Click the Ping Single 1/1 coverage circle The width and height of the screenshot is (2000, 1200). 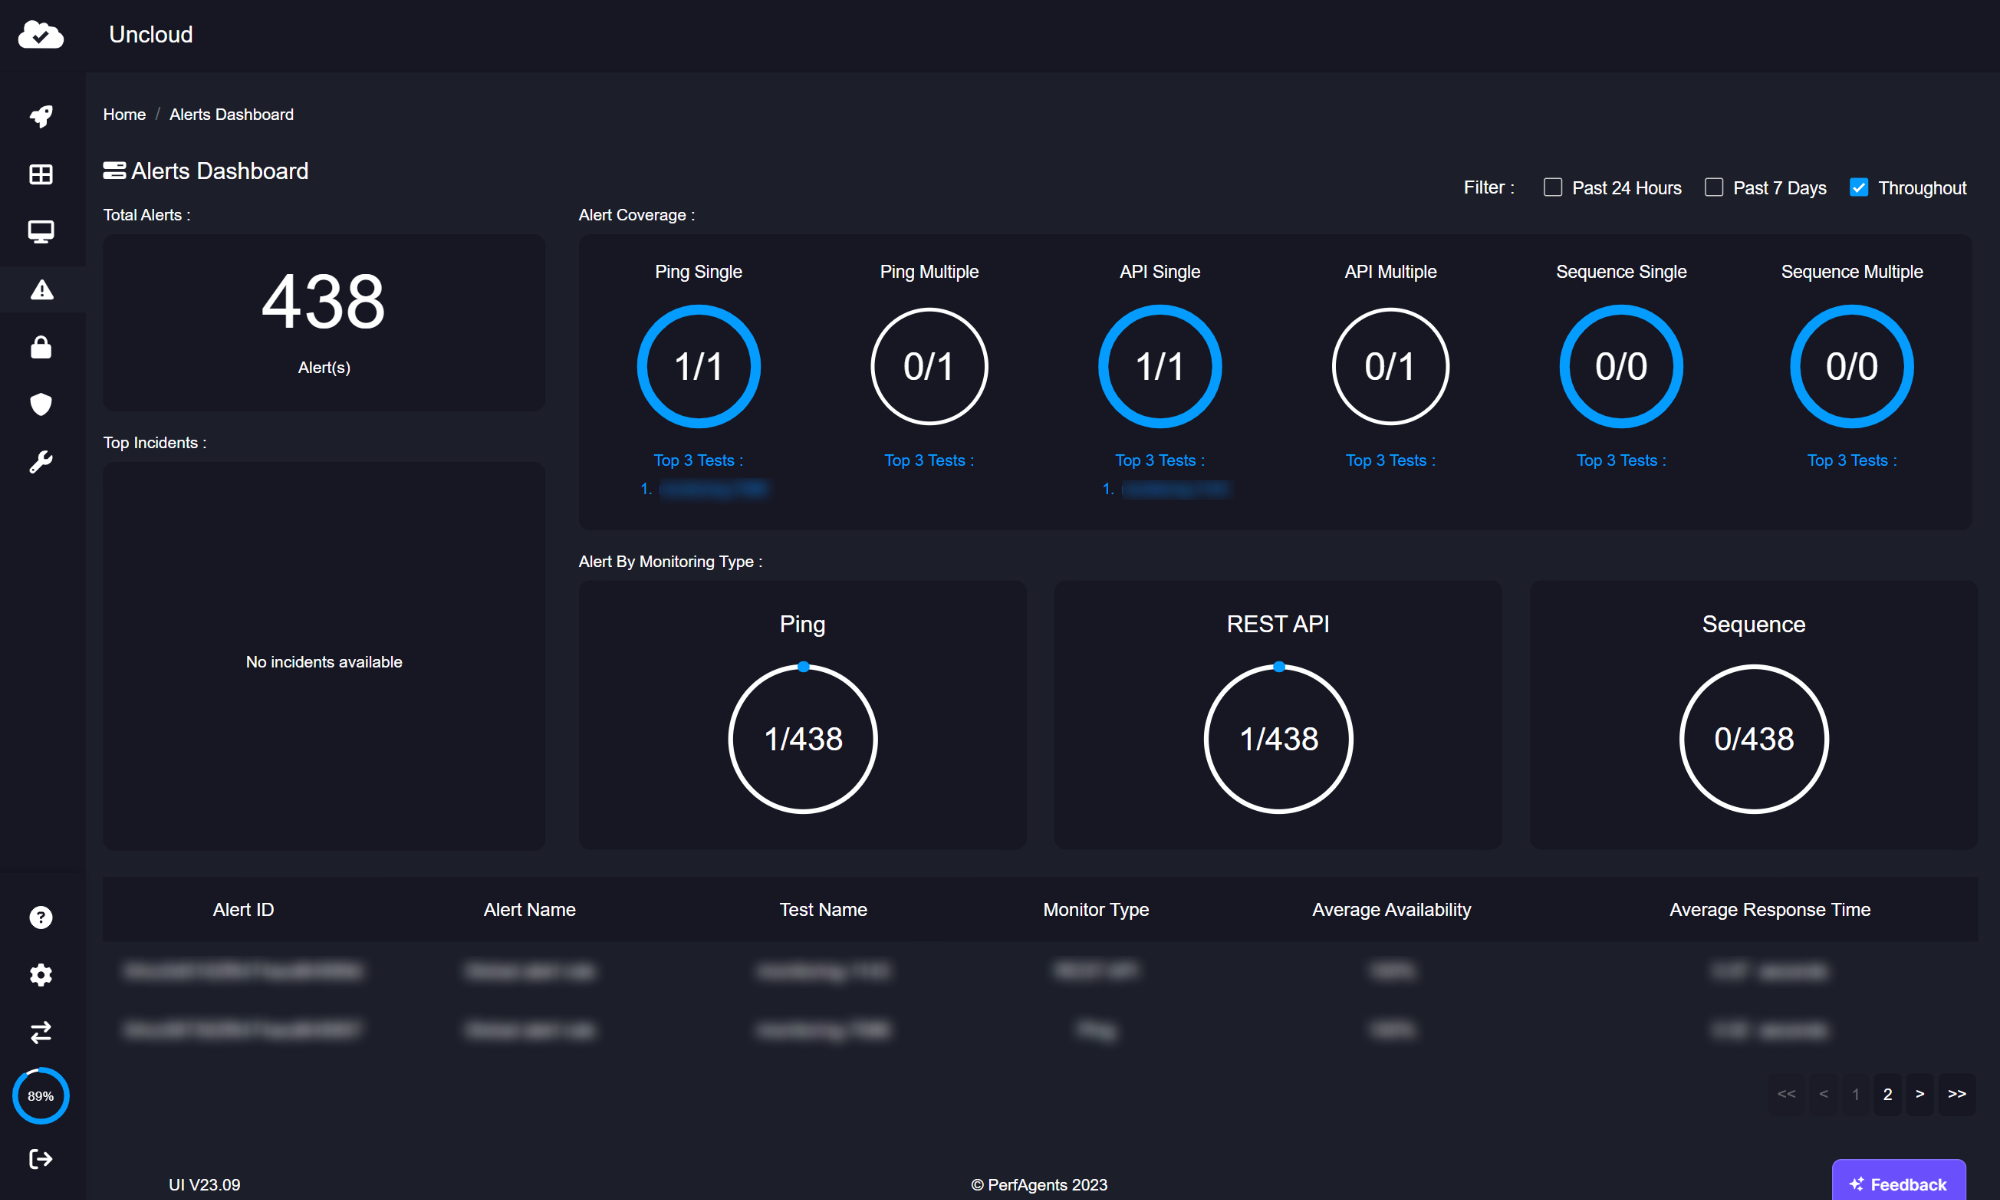pos(699,367)
